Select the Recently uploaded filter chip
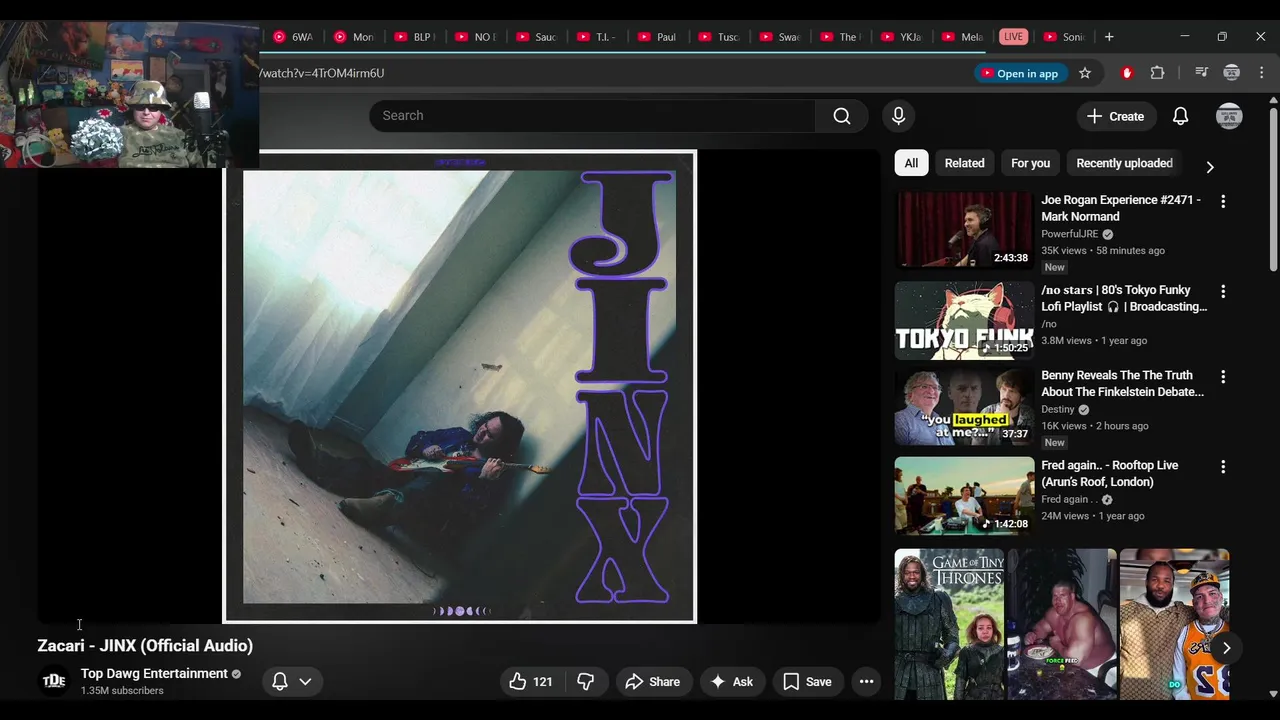Viewport: 1280px width, 720px height. coord(1124,163)
